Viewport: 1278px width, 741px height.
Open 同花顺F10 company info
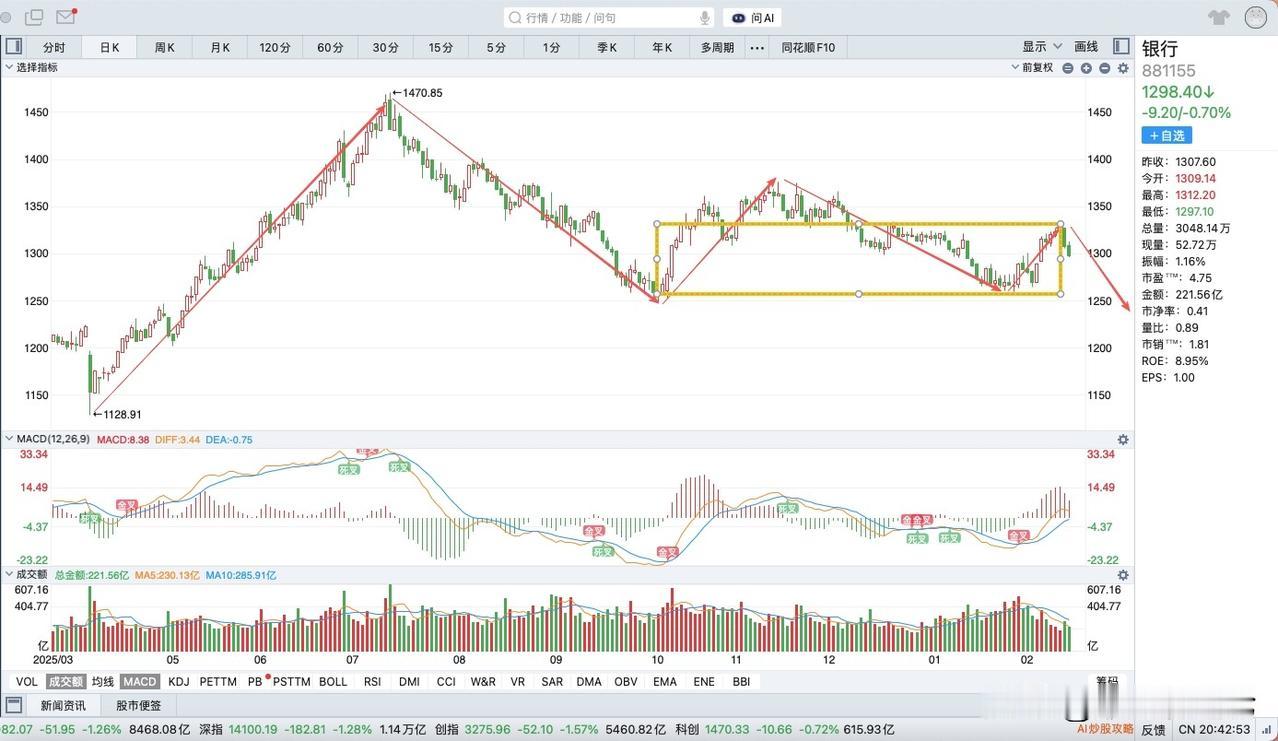pos(808,47)
